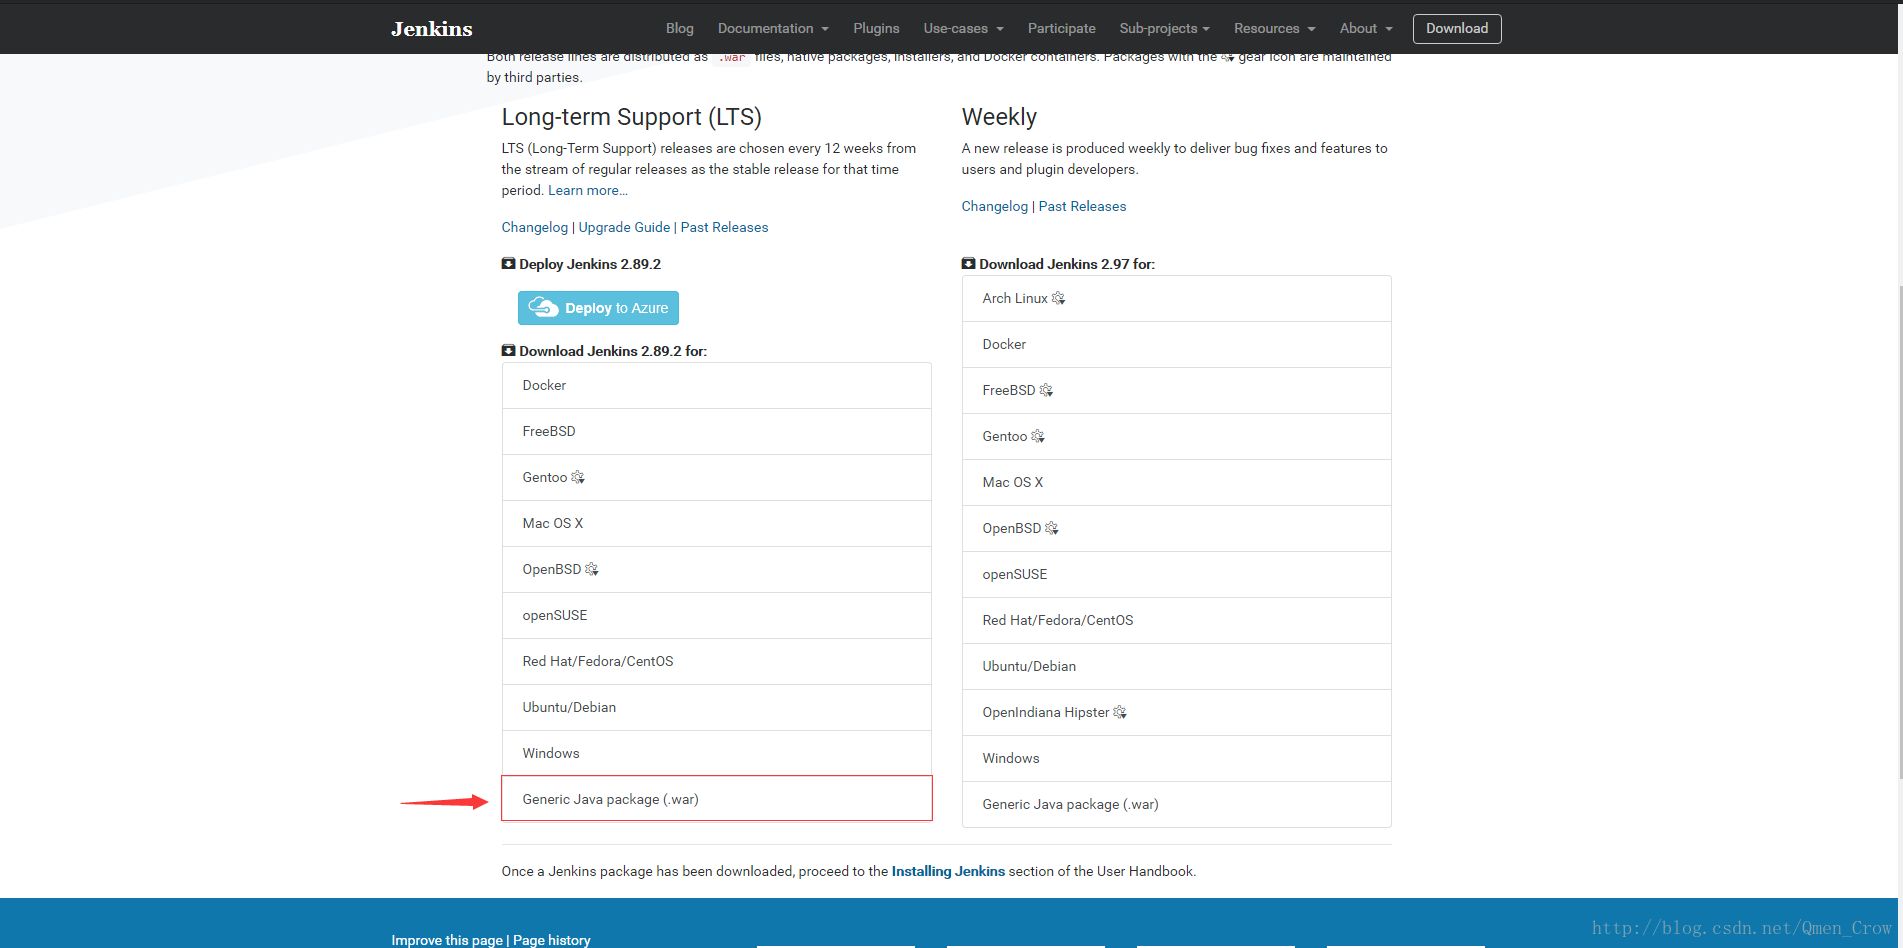The height and width of the screenshot is (948, 1903).
Task: Open the Weekly Changelog link
Action: (994, 206)
